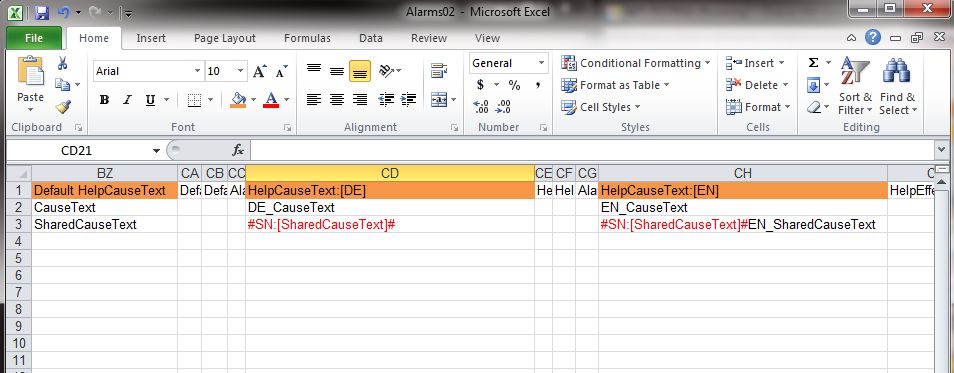The width and height of the screenshot is (954, 373).
Task: Undo the last action in Quick Access Toolbar
Action: pyautogui.click(x=64, y=12)
